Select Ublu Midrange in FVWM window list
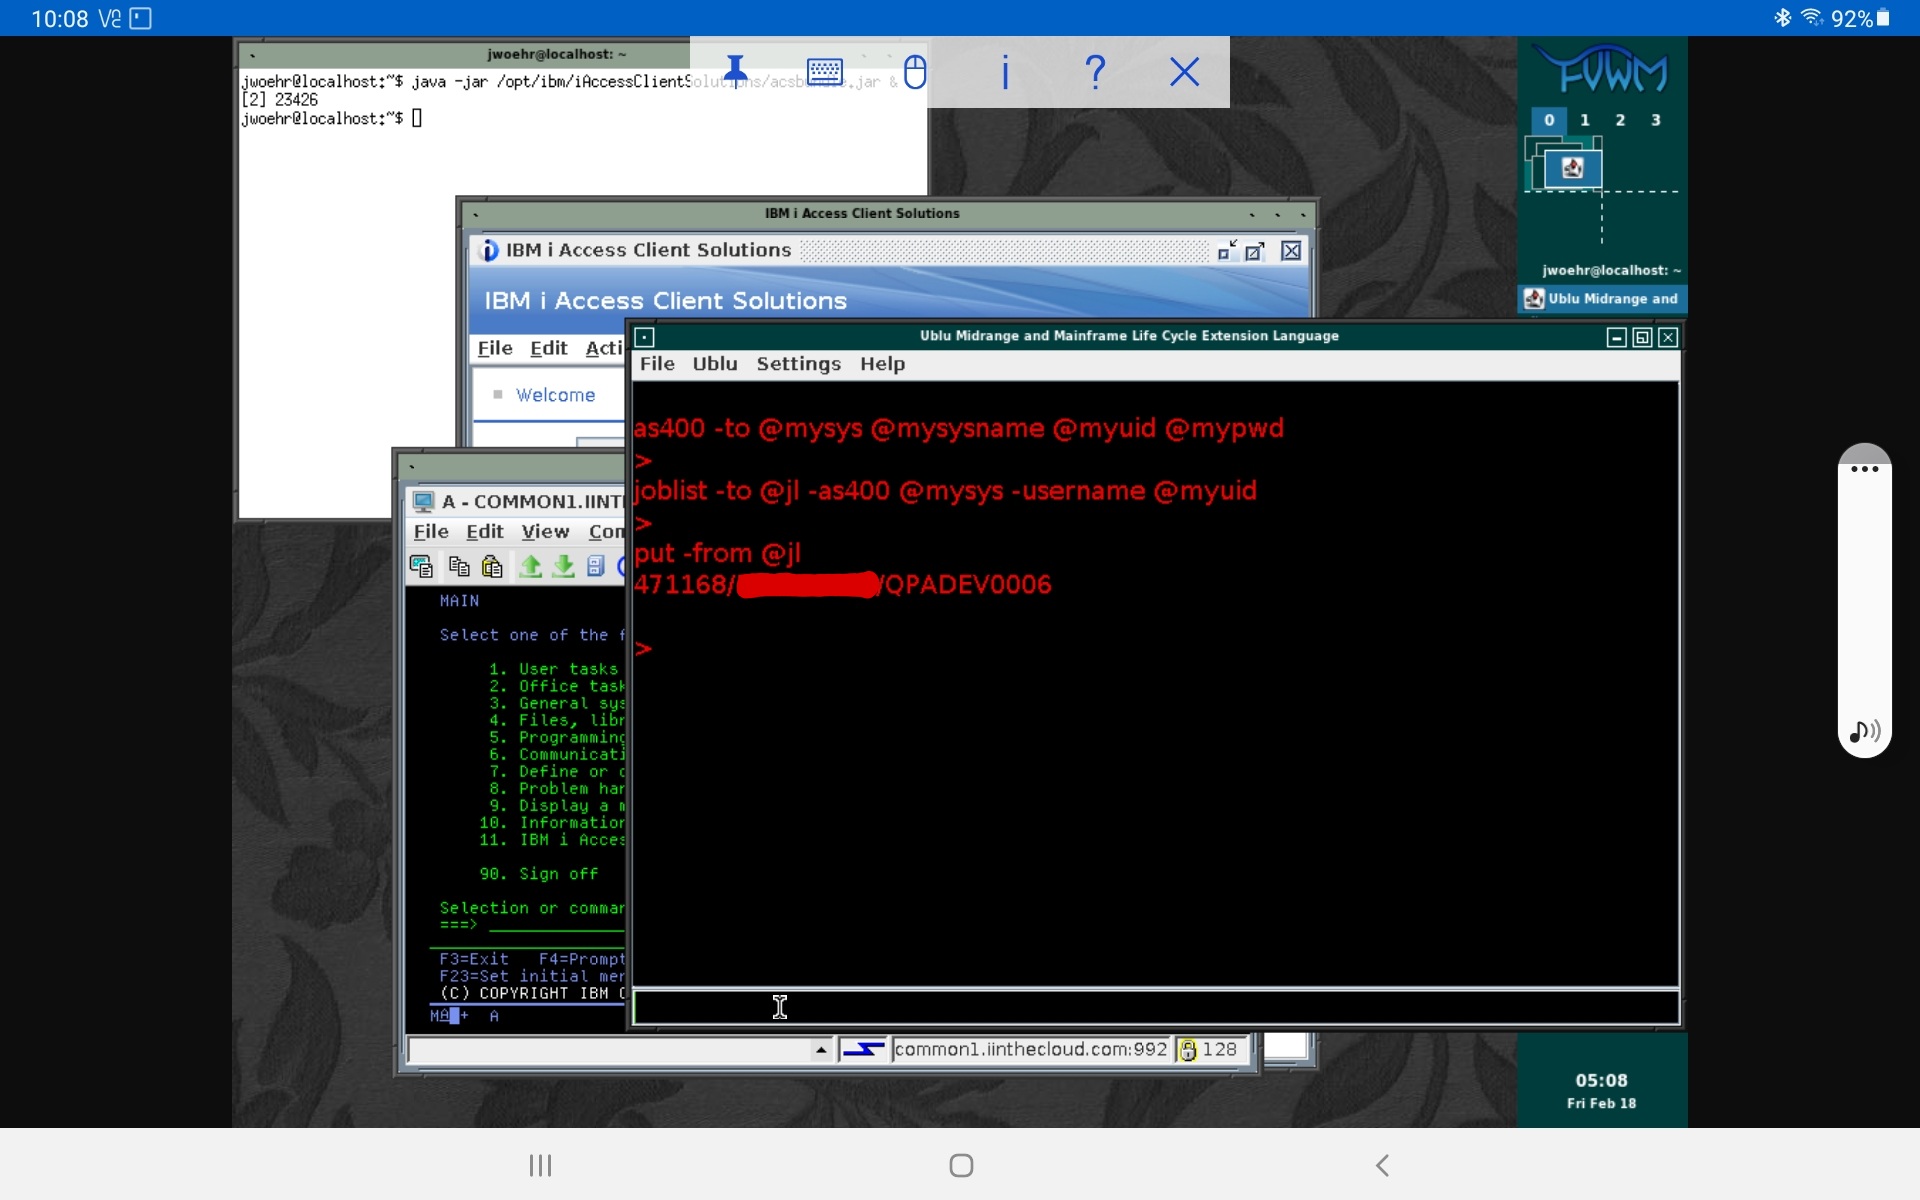Image resolution: width=1920 pixels, height=1200 pixels. click(x=1602, y=299)
